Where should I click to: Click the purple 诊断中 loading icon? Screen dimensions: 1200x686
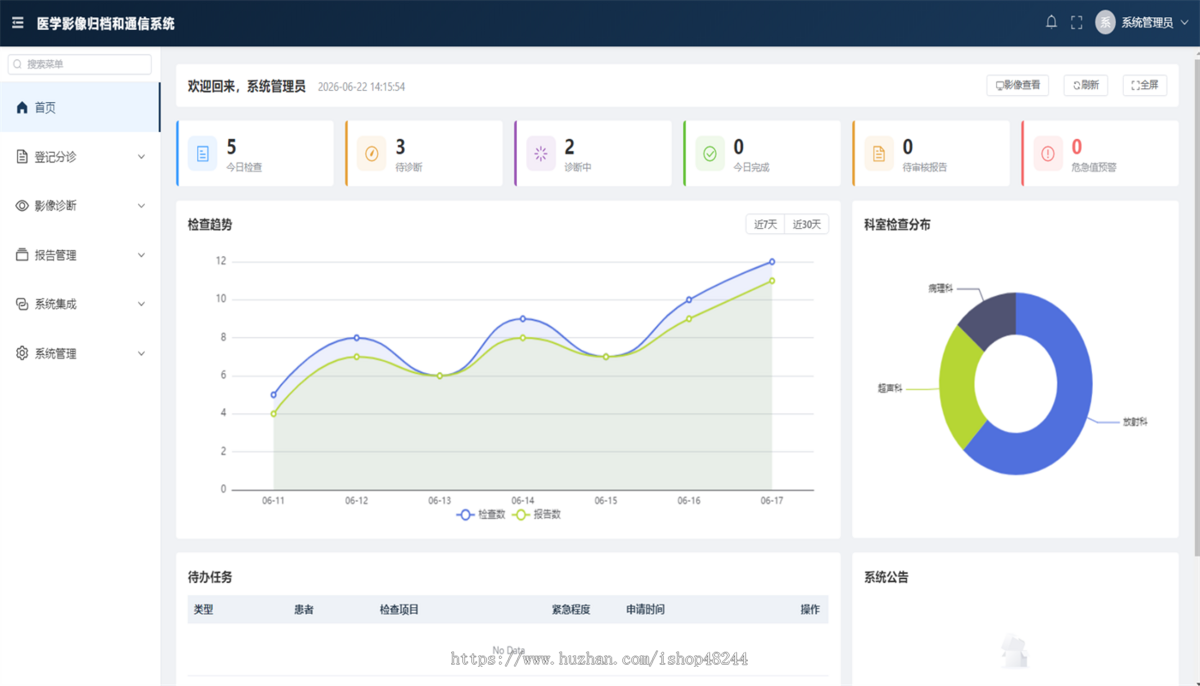(541, 154)
